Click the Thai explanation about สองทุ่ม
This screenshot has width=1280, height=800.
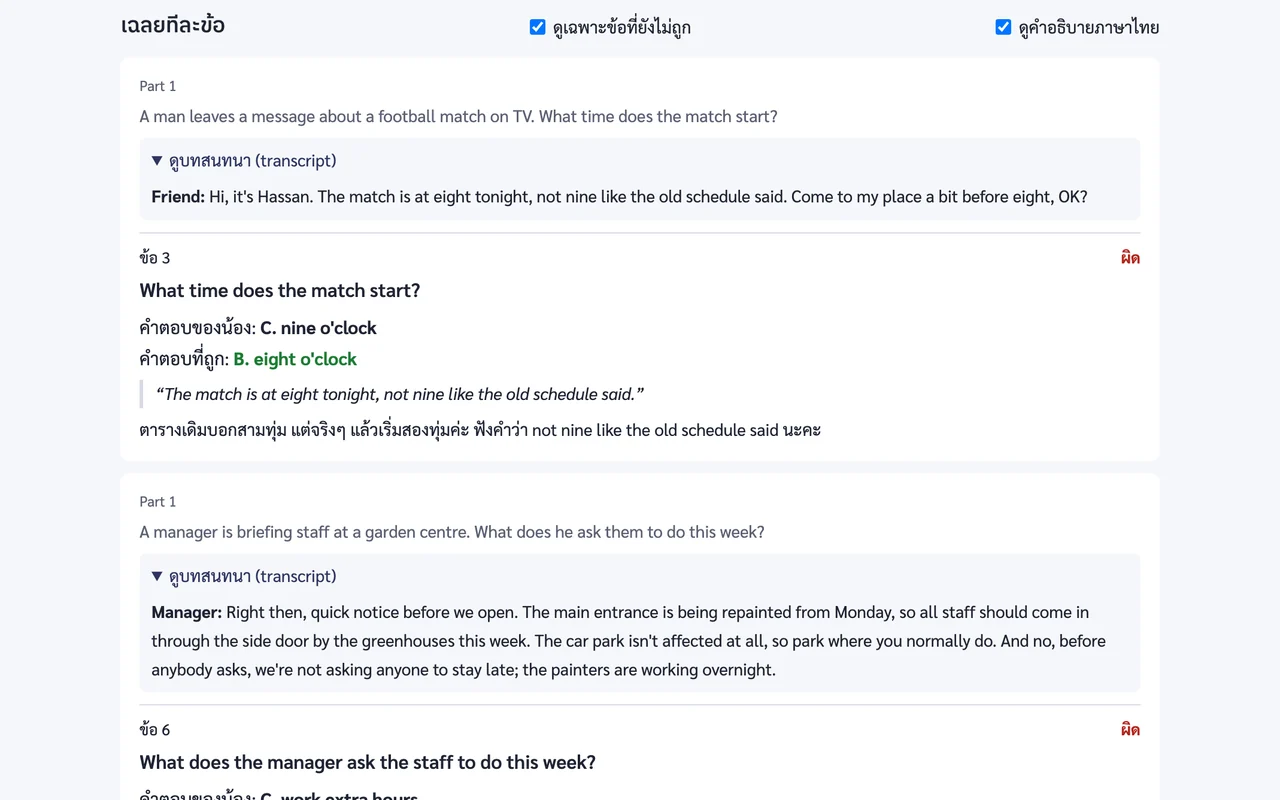(480, 430)
